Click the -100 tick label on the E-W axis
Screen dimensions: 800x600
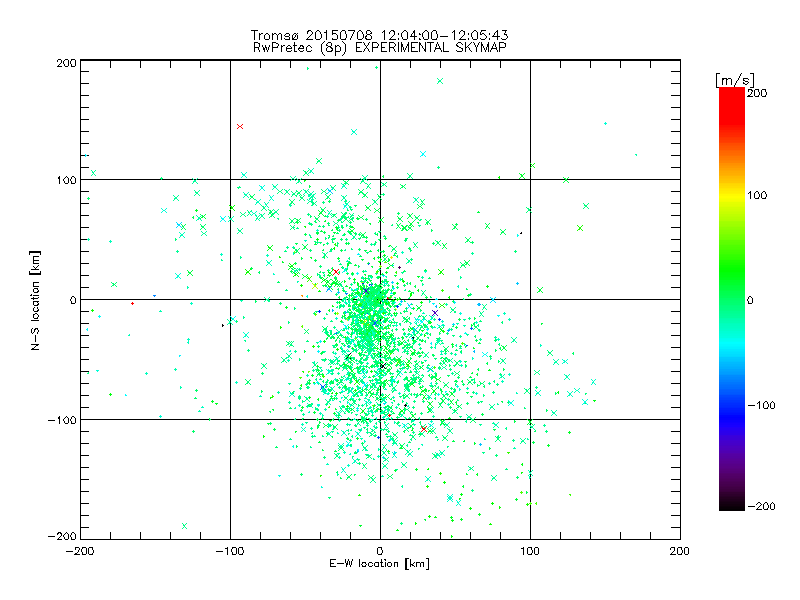(x=230, y=551)
